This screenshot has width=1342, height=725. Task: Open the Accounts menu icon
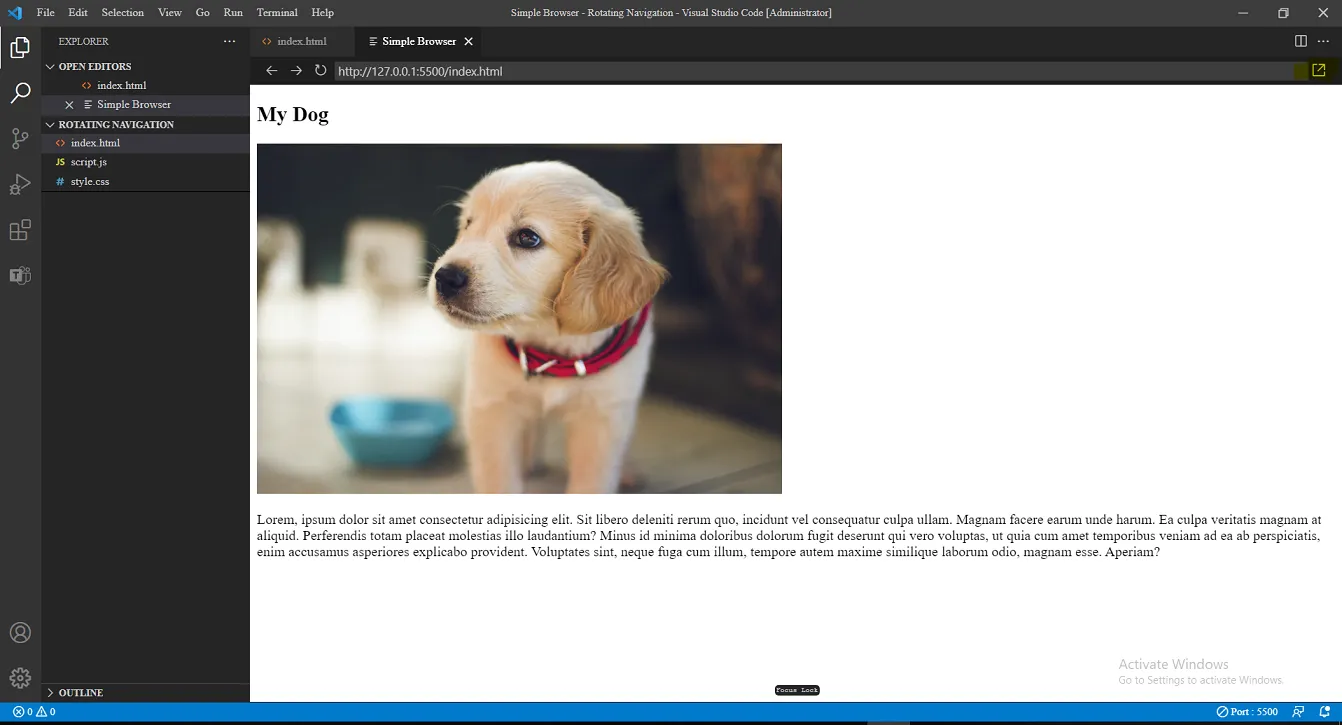pyautogui.click(x=20, y=633)
